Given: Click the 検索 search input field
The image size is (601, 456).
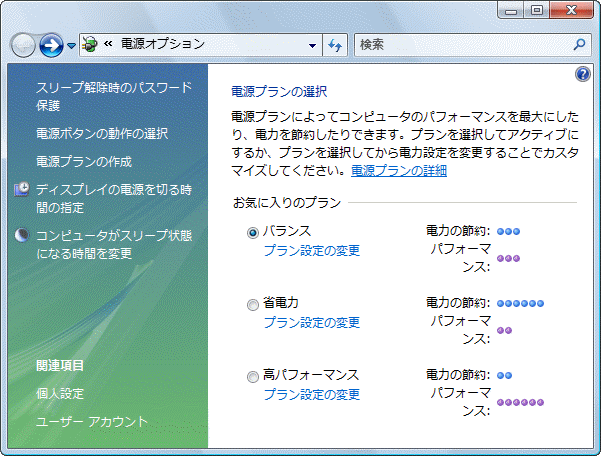Looking at the screenshot, I should (x=462, y=45).
